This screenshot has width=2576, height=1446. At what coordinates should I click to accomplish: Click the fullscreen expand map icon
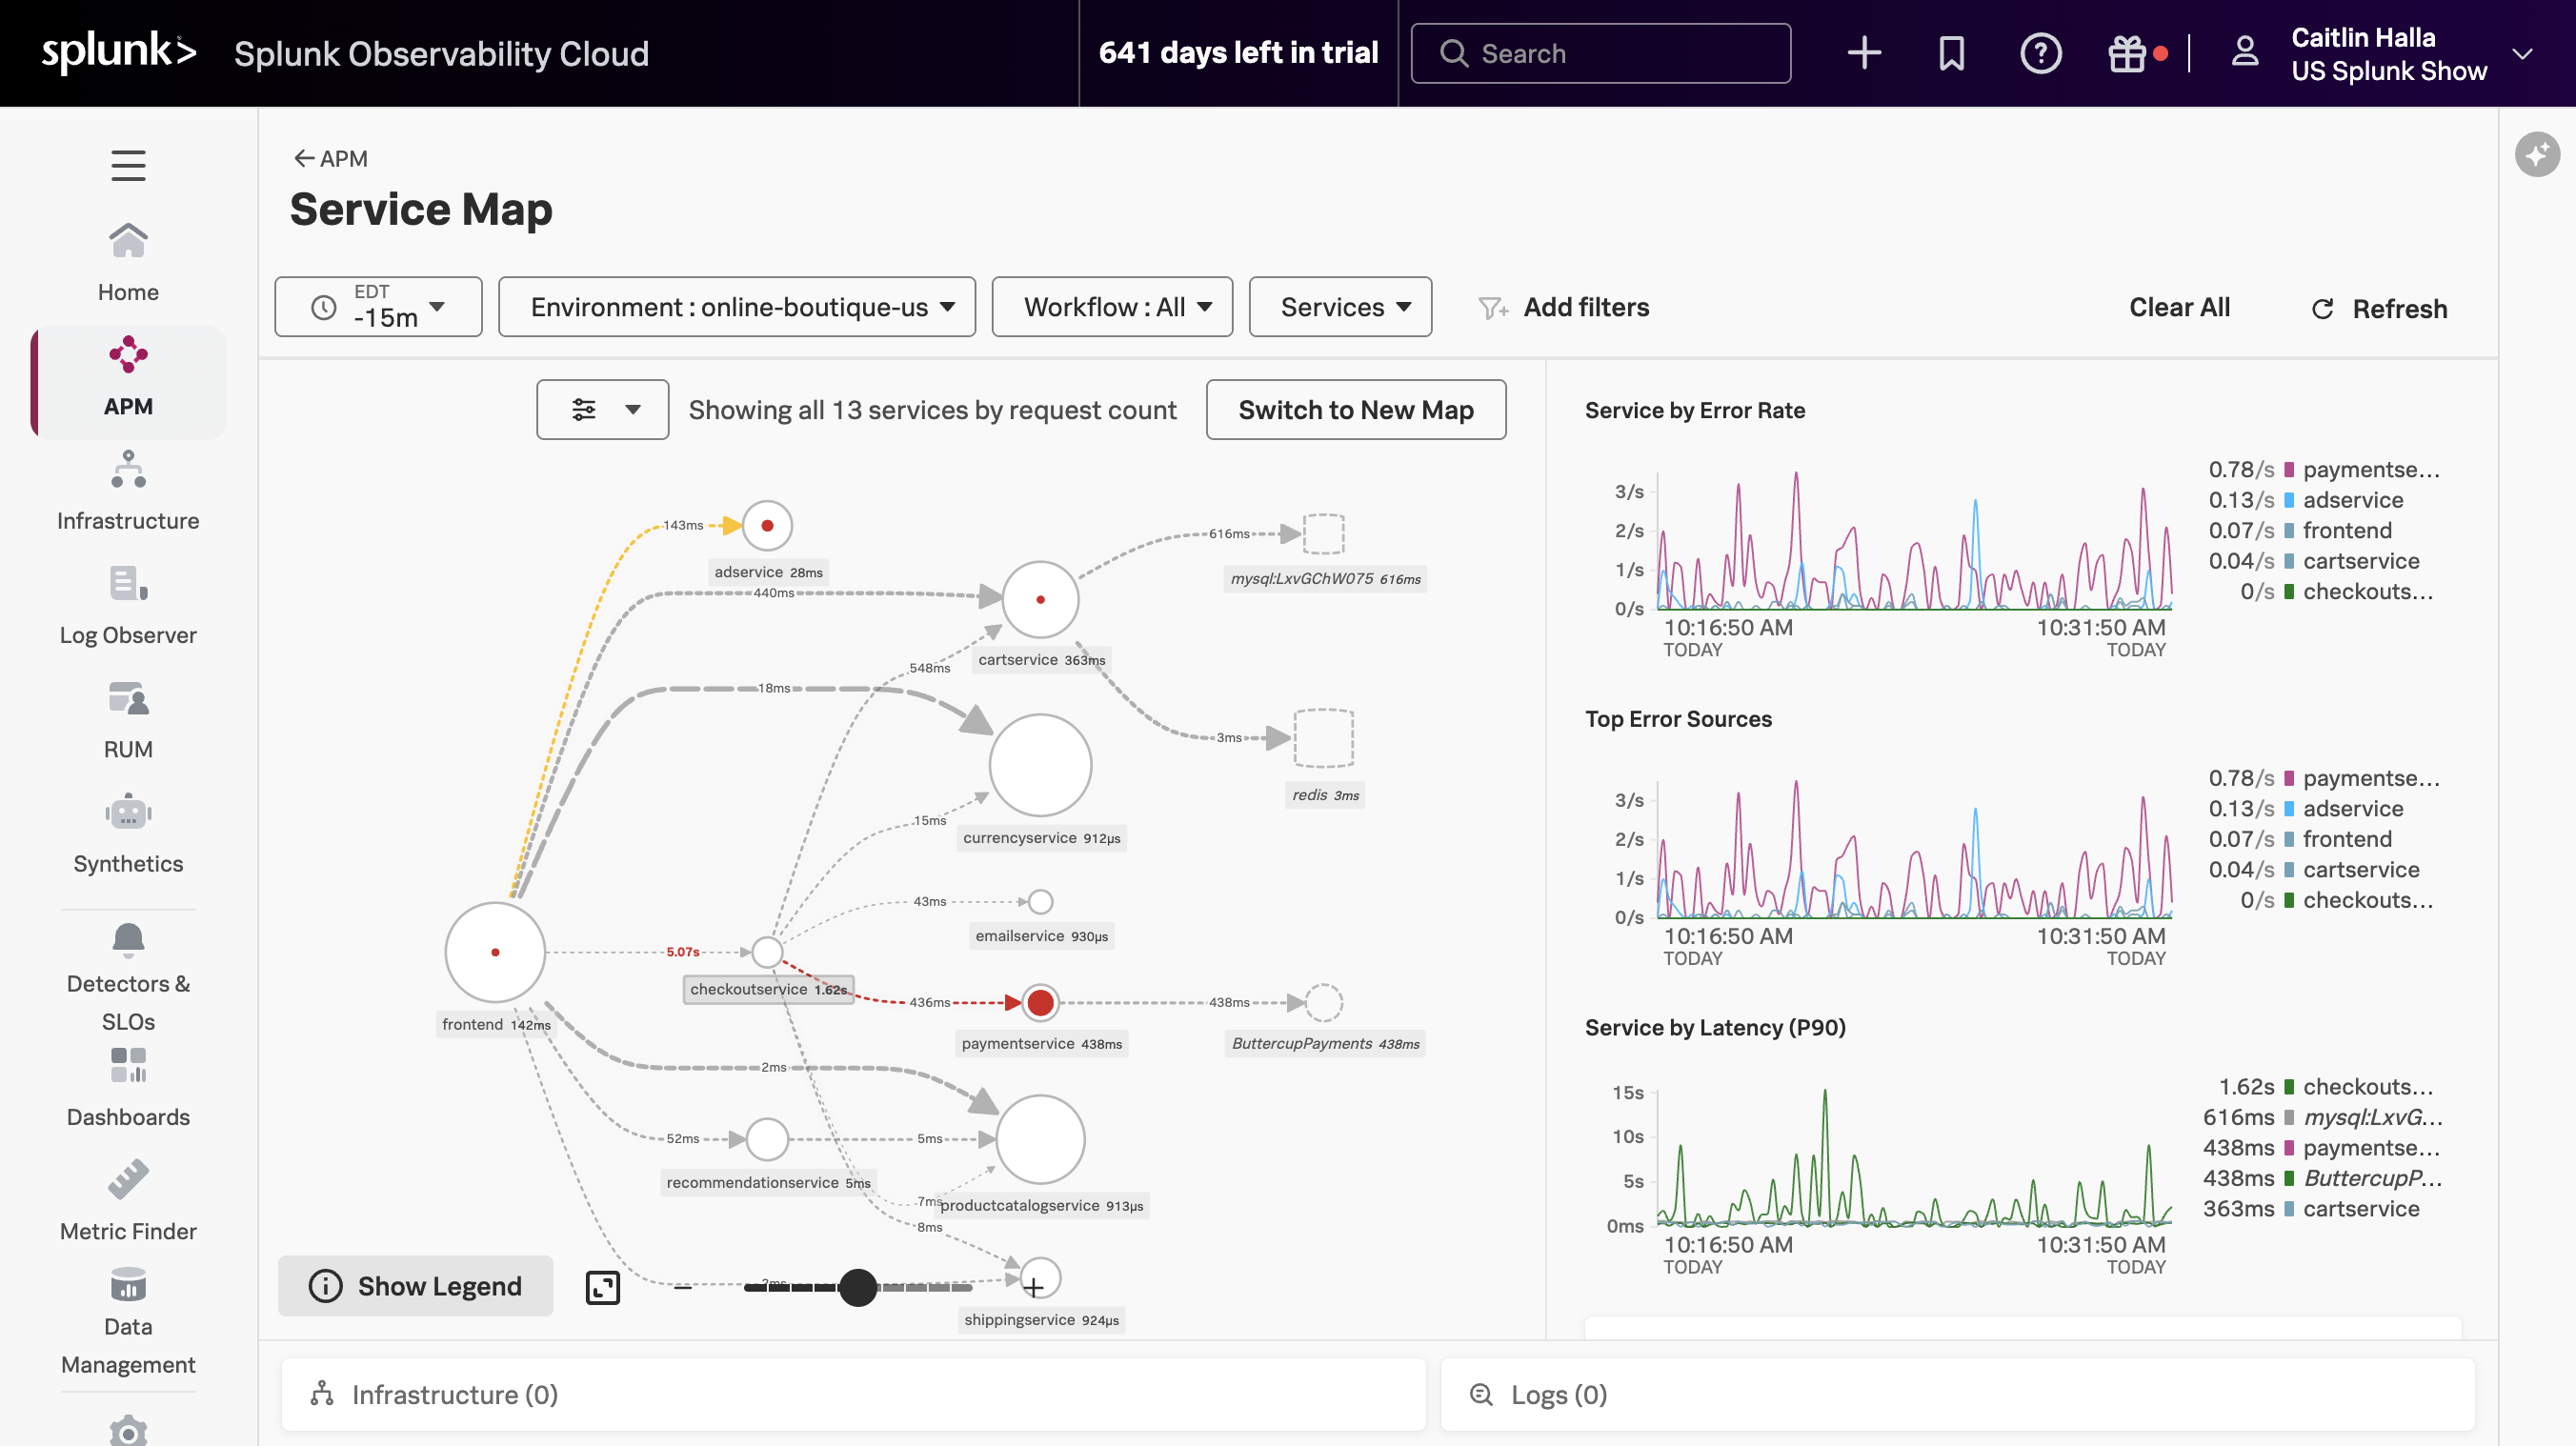pyautogui.click(x=602, y=1287)
